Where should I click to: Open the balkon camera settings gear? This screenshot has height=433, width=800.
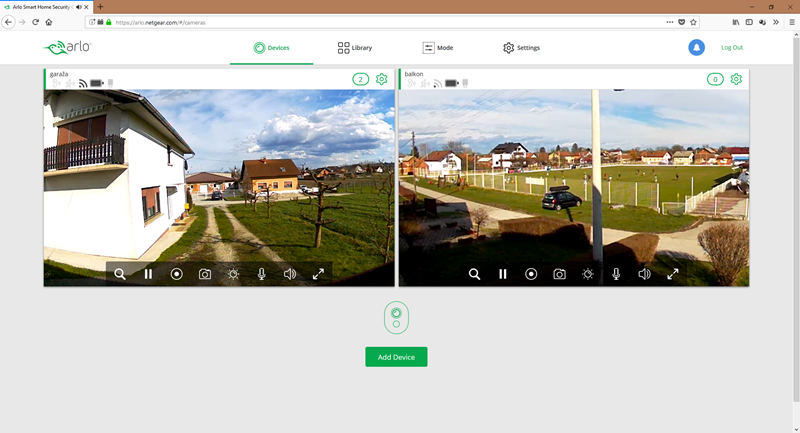(x=736, y=79)
